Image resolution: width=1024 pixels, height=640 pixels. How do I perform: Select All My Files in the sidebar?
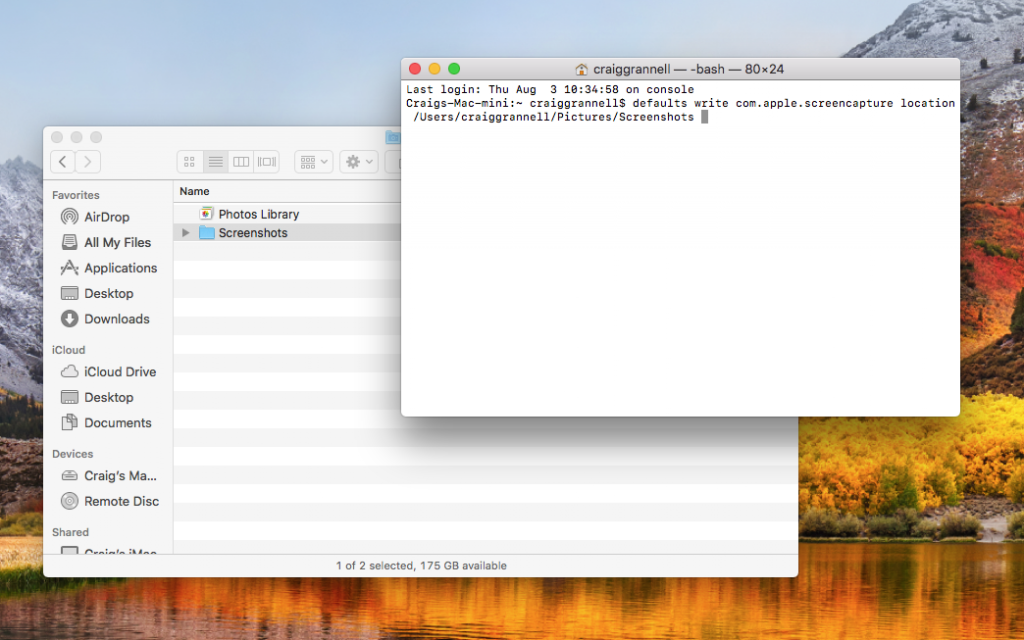pyautogui.click(x=106, y=242)
